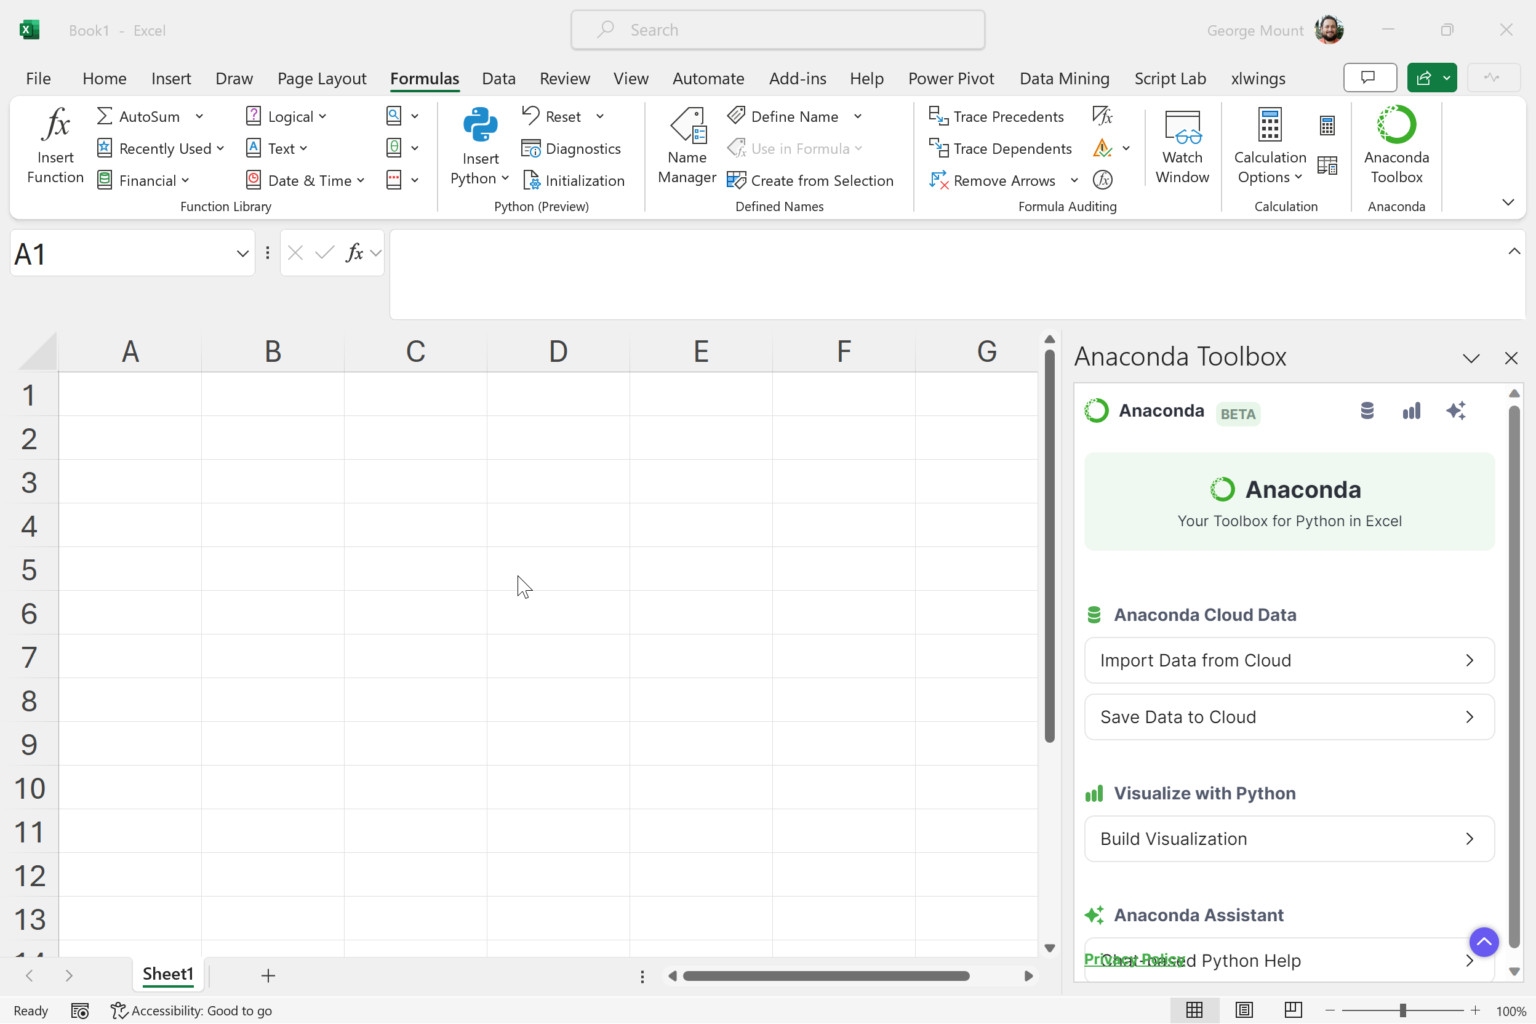Image resolution: width=1536 pixels, height=1024 pixels.
Task: Switch to Page Layout view in status bar
Action: 1244,1010
